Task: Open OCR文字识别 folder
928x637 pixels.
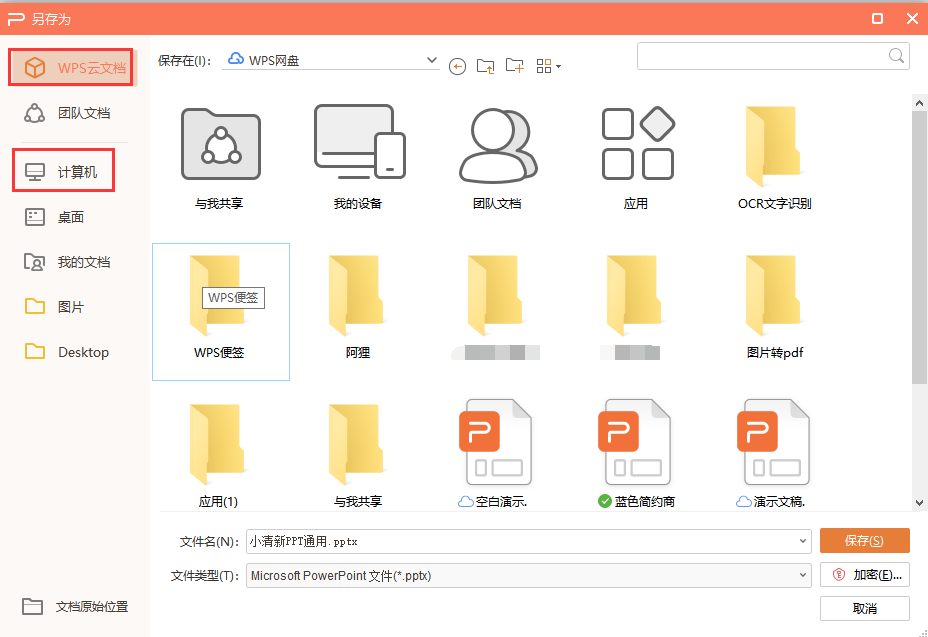Action: (774, 158)
